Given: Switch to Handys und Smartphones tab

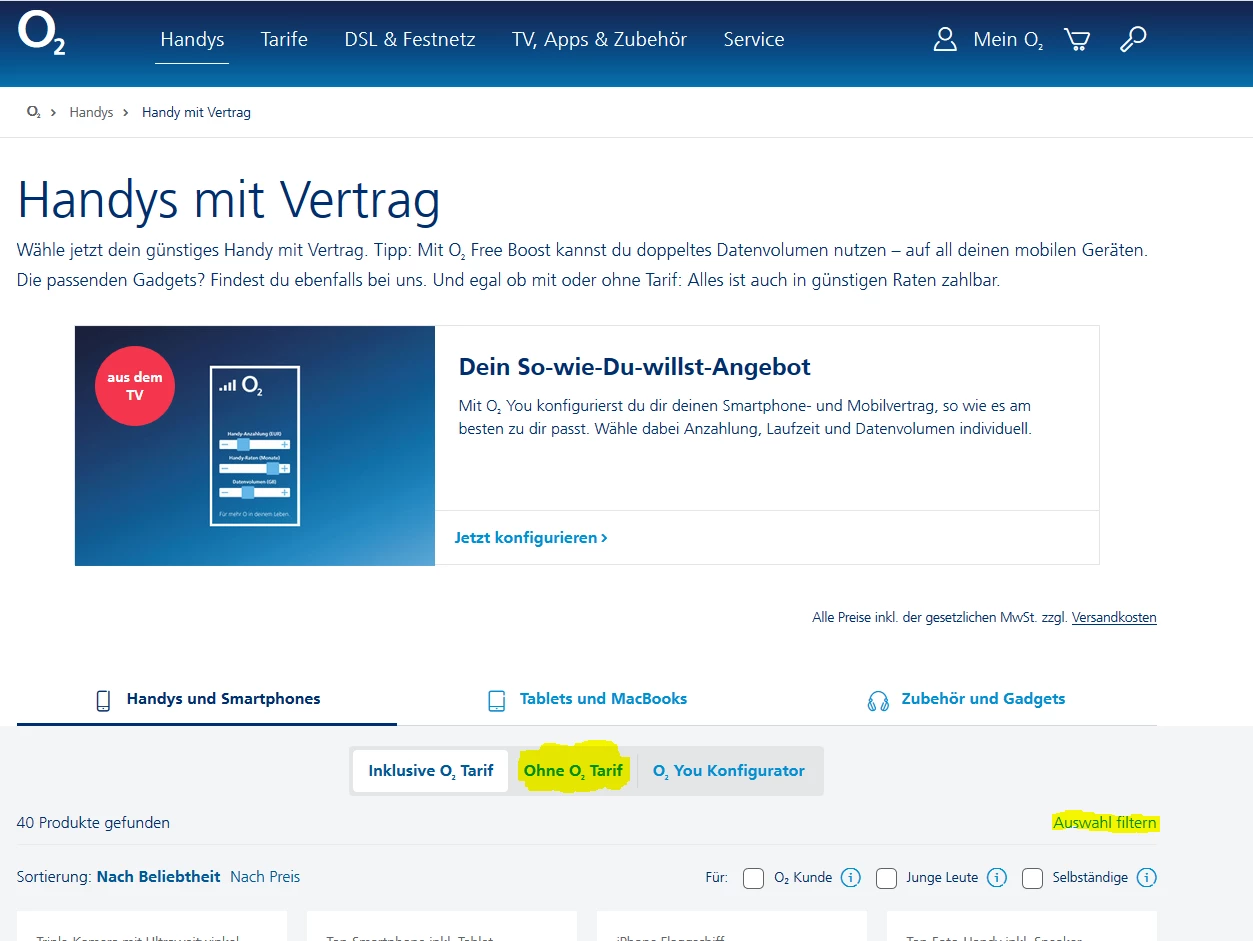Looking at the screenshot, I should [x=207, y=699].
